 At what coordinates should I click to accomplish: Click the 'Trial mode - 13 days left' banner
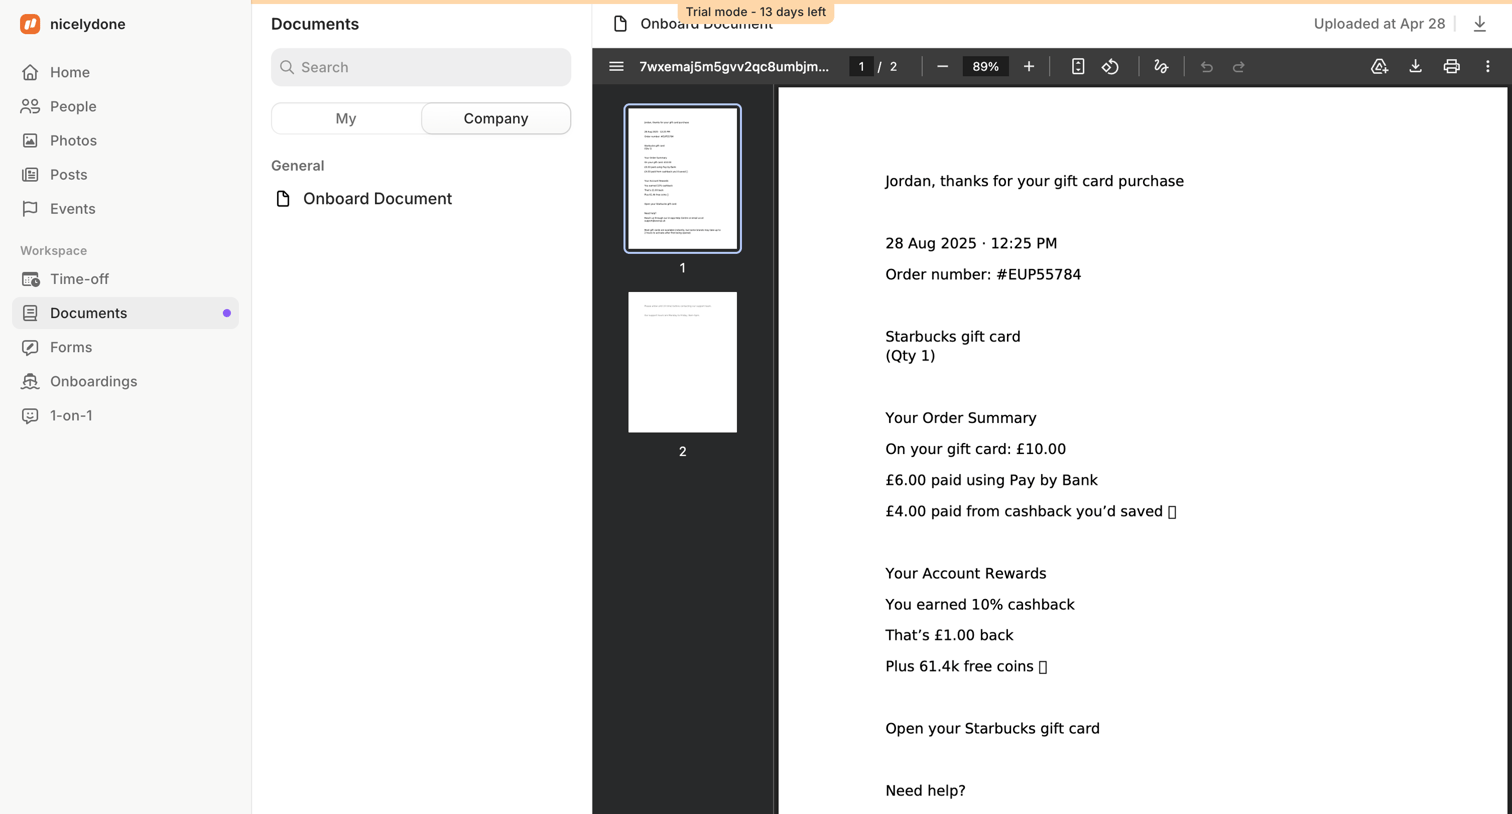point(756,12)
